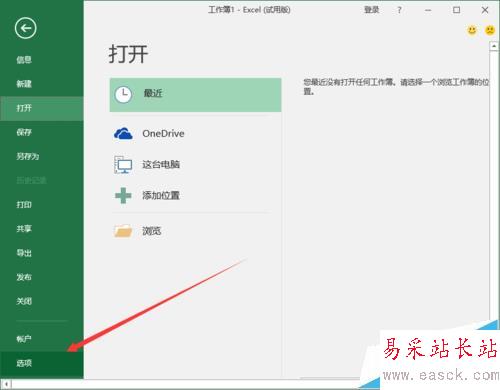Select the 这台电脑 location label

click(161, 164)
